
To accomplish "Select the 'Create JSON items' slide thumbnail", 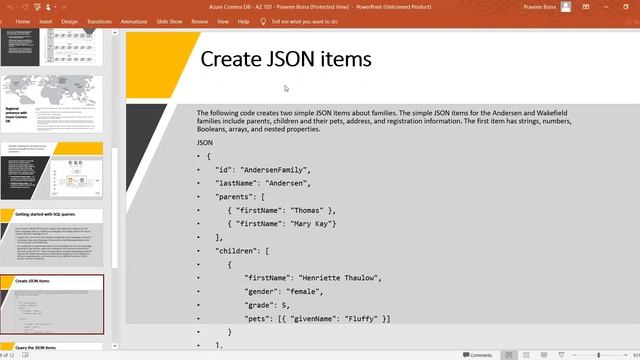I will coord(52,304).
